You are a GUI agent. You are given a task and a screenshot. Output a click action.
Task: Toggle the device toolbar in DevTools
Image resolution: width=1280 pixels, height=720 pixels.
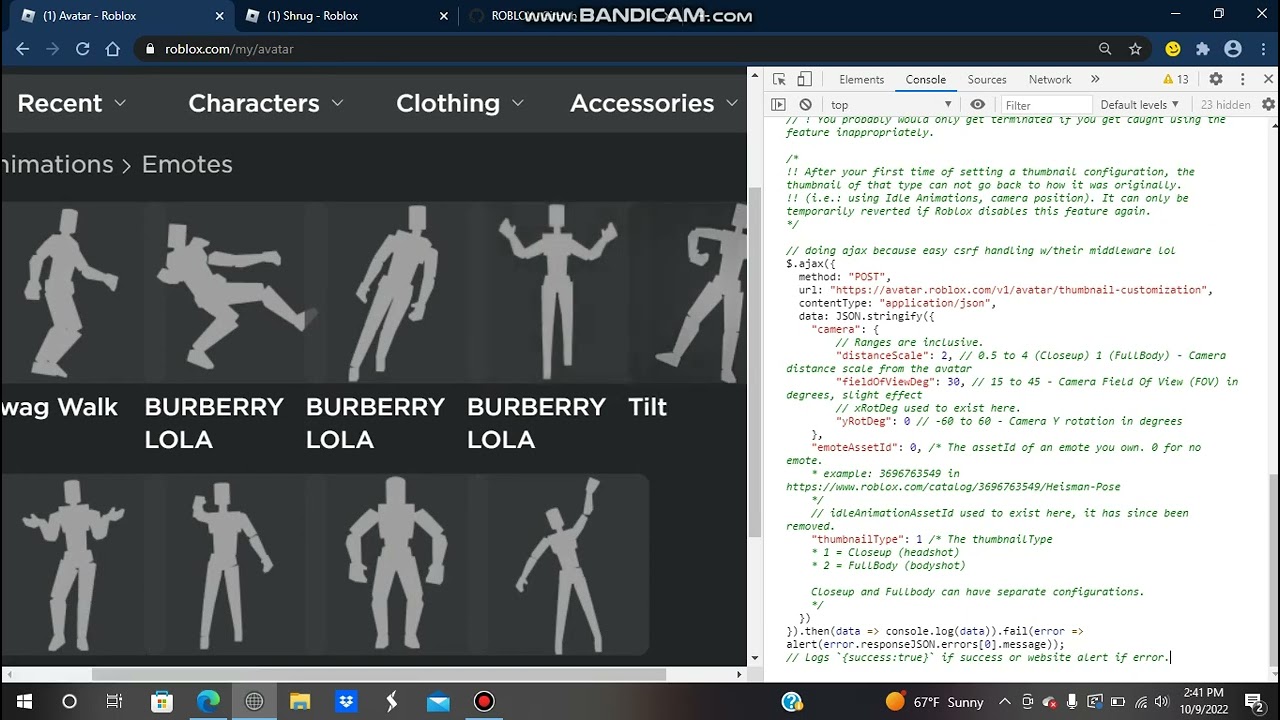[x=804, y=79]
